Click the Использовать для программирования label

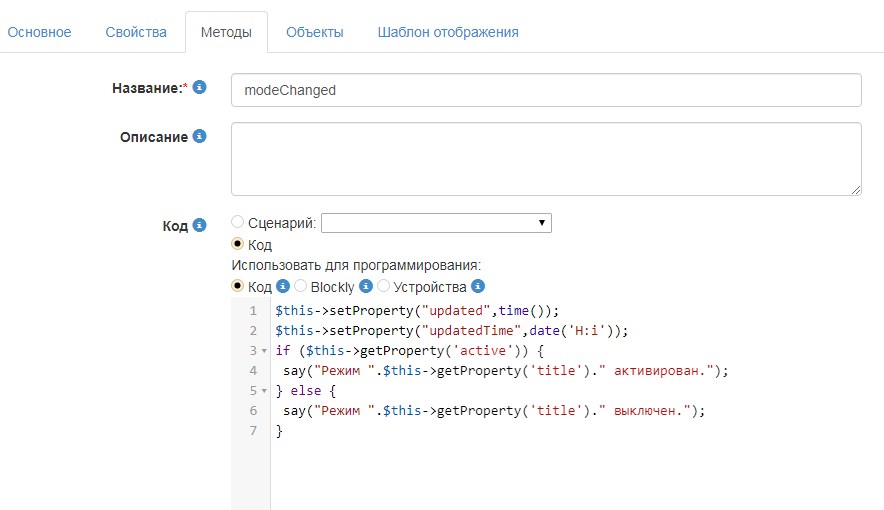point(356,265)
